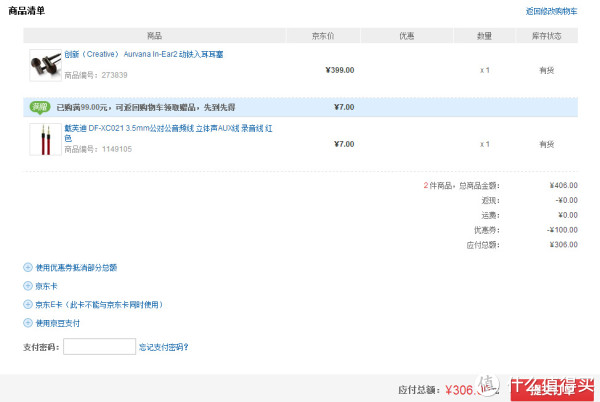Click the 库存状态 column header

pos(546,36)
